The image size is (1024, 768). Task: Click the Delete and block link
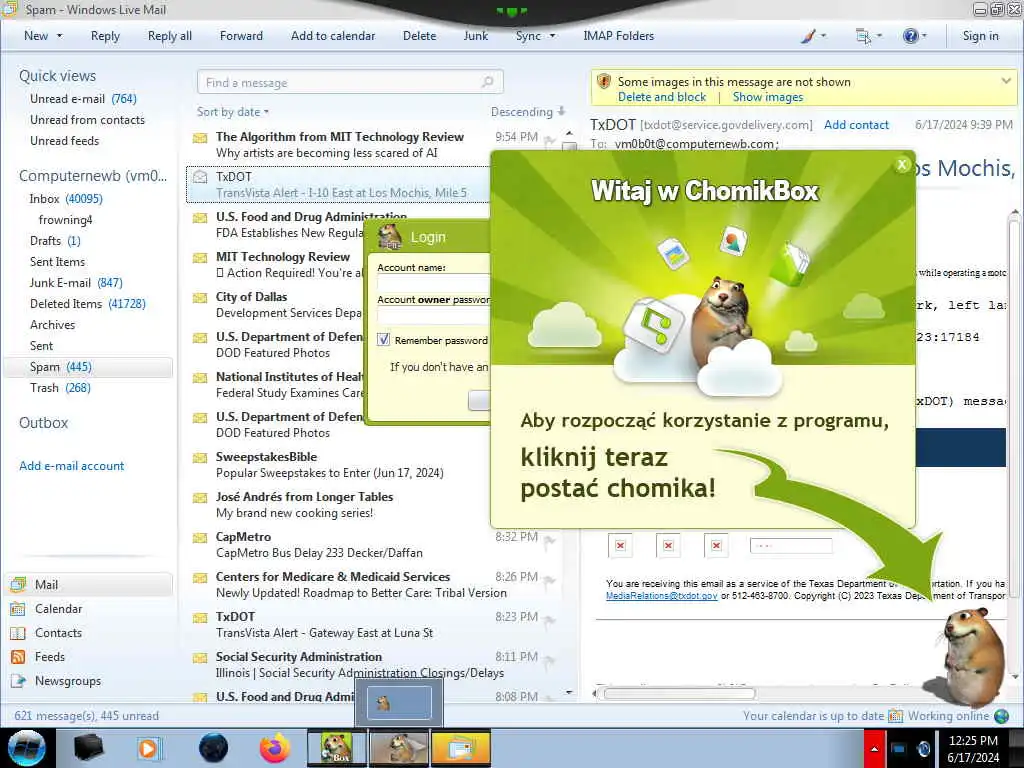click(x=662, y=97)
